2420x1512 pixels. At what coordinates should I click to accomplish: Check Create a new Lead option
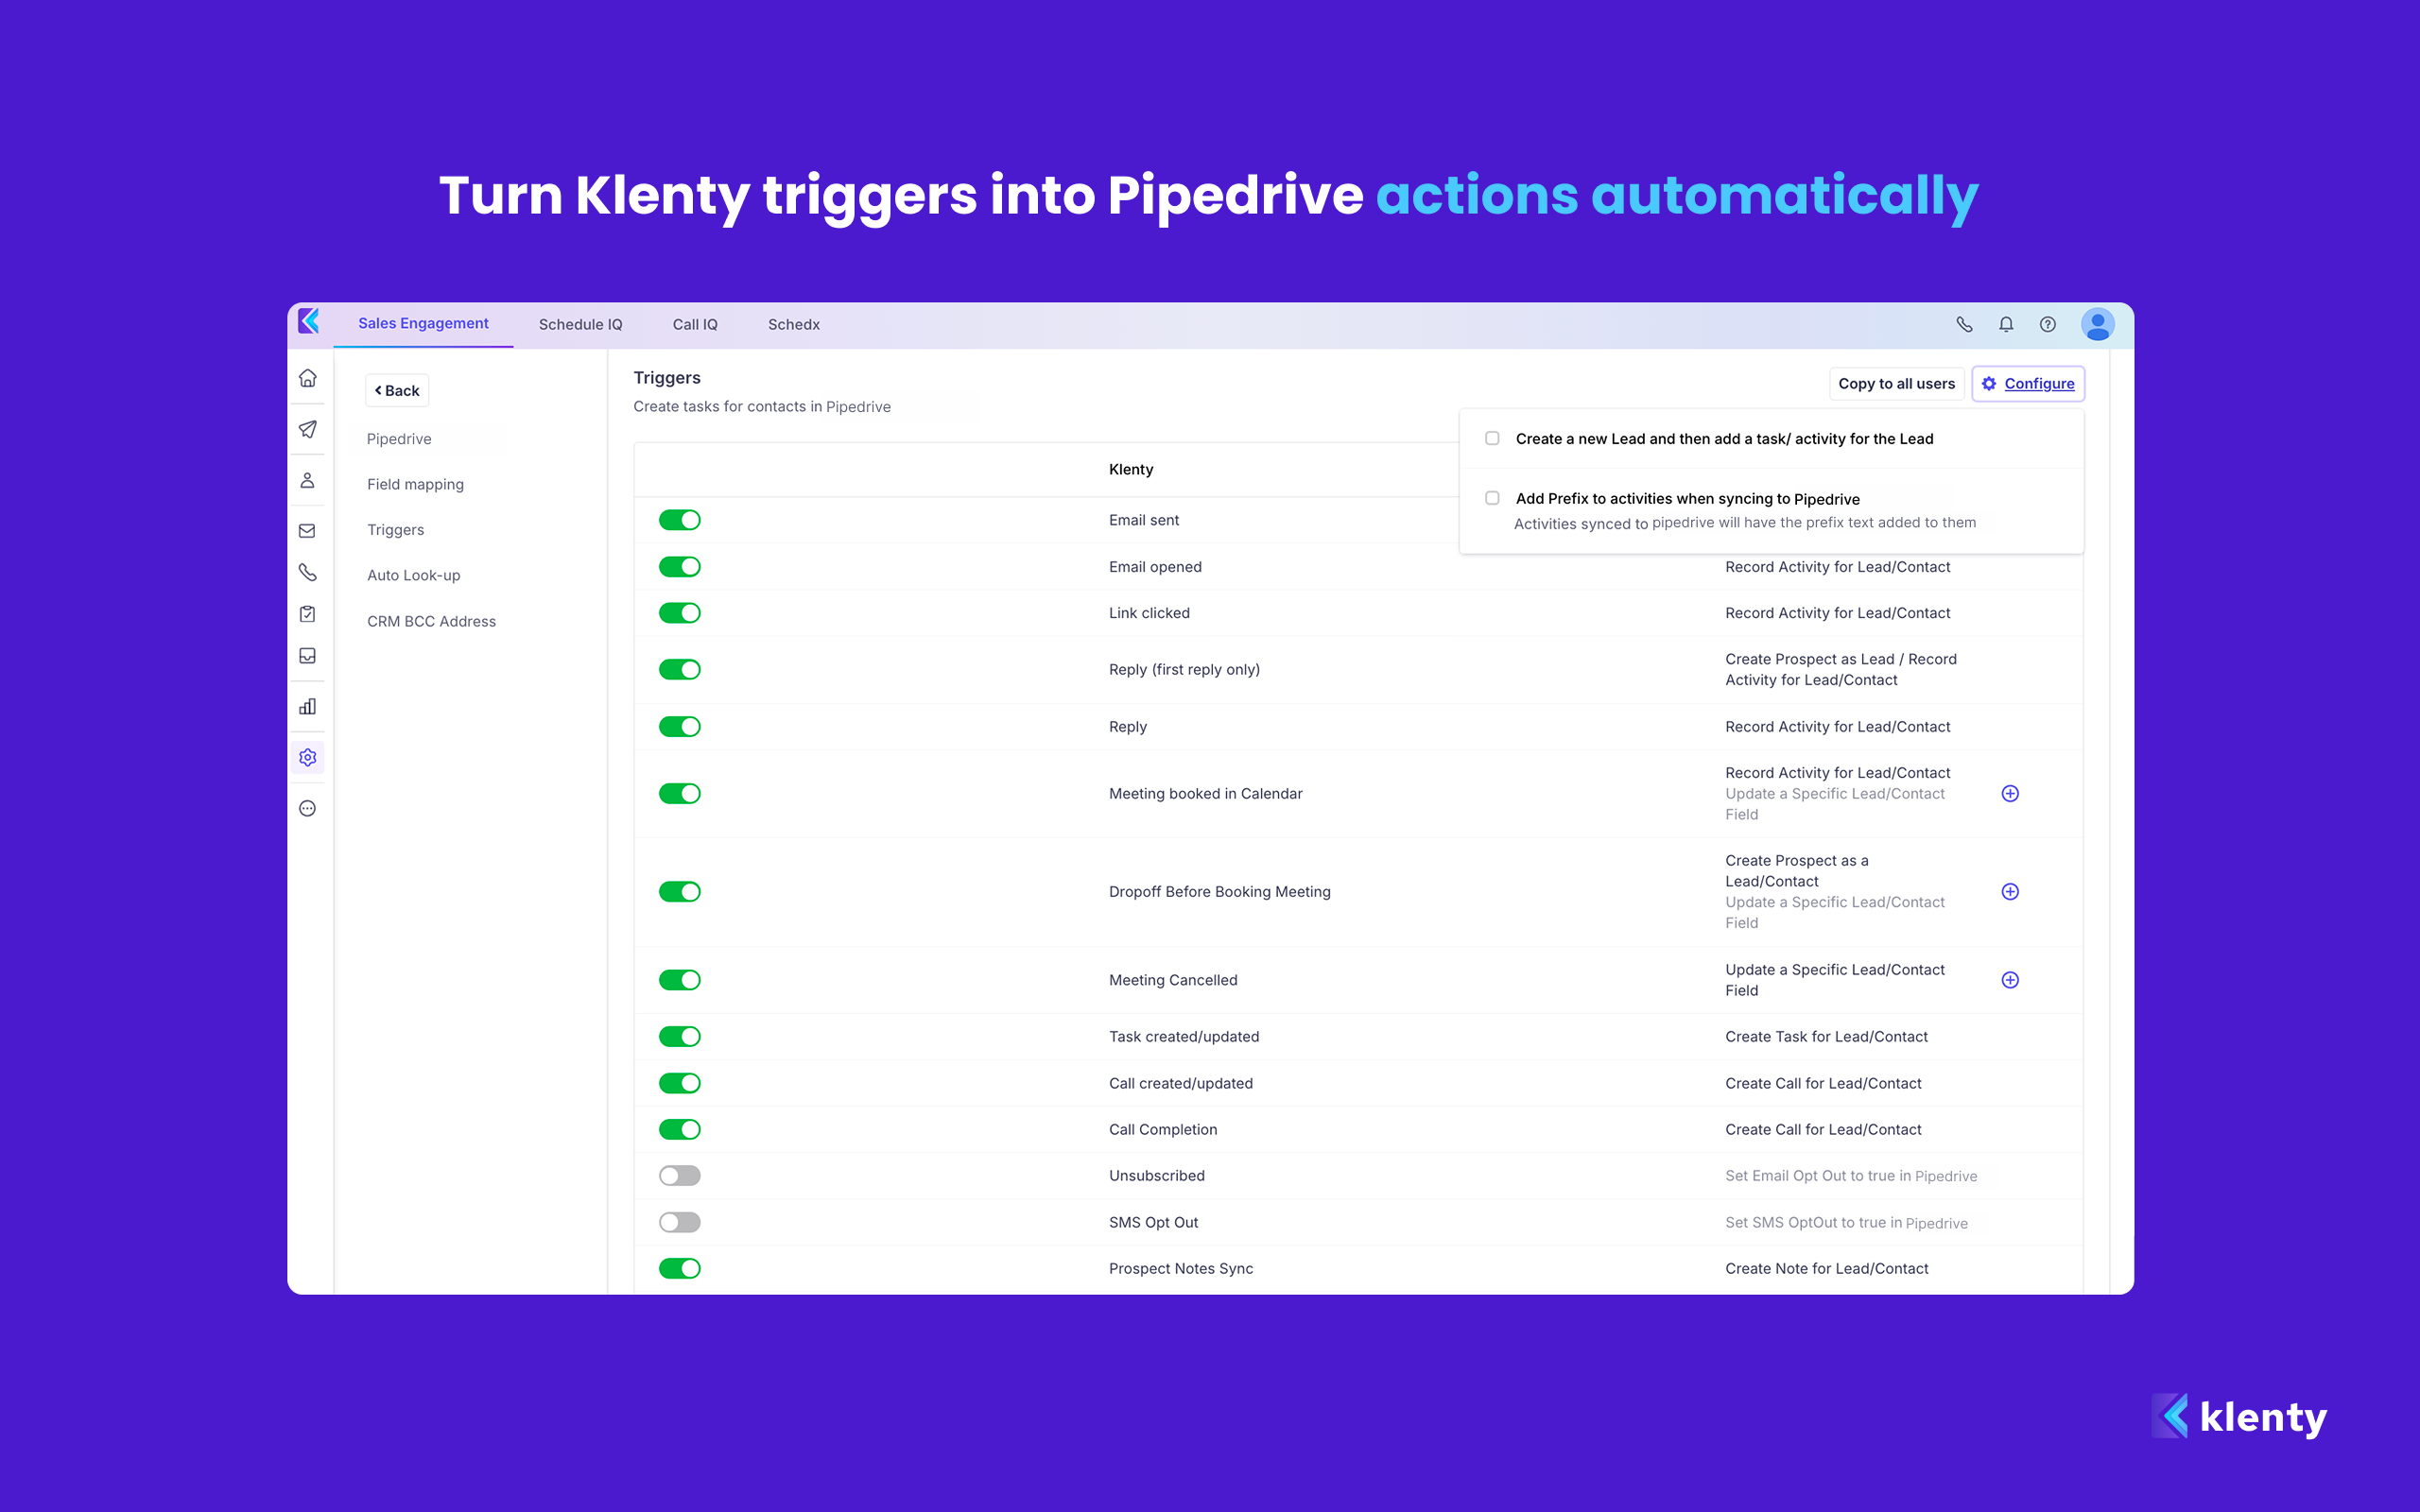point(1492,438)
